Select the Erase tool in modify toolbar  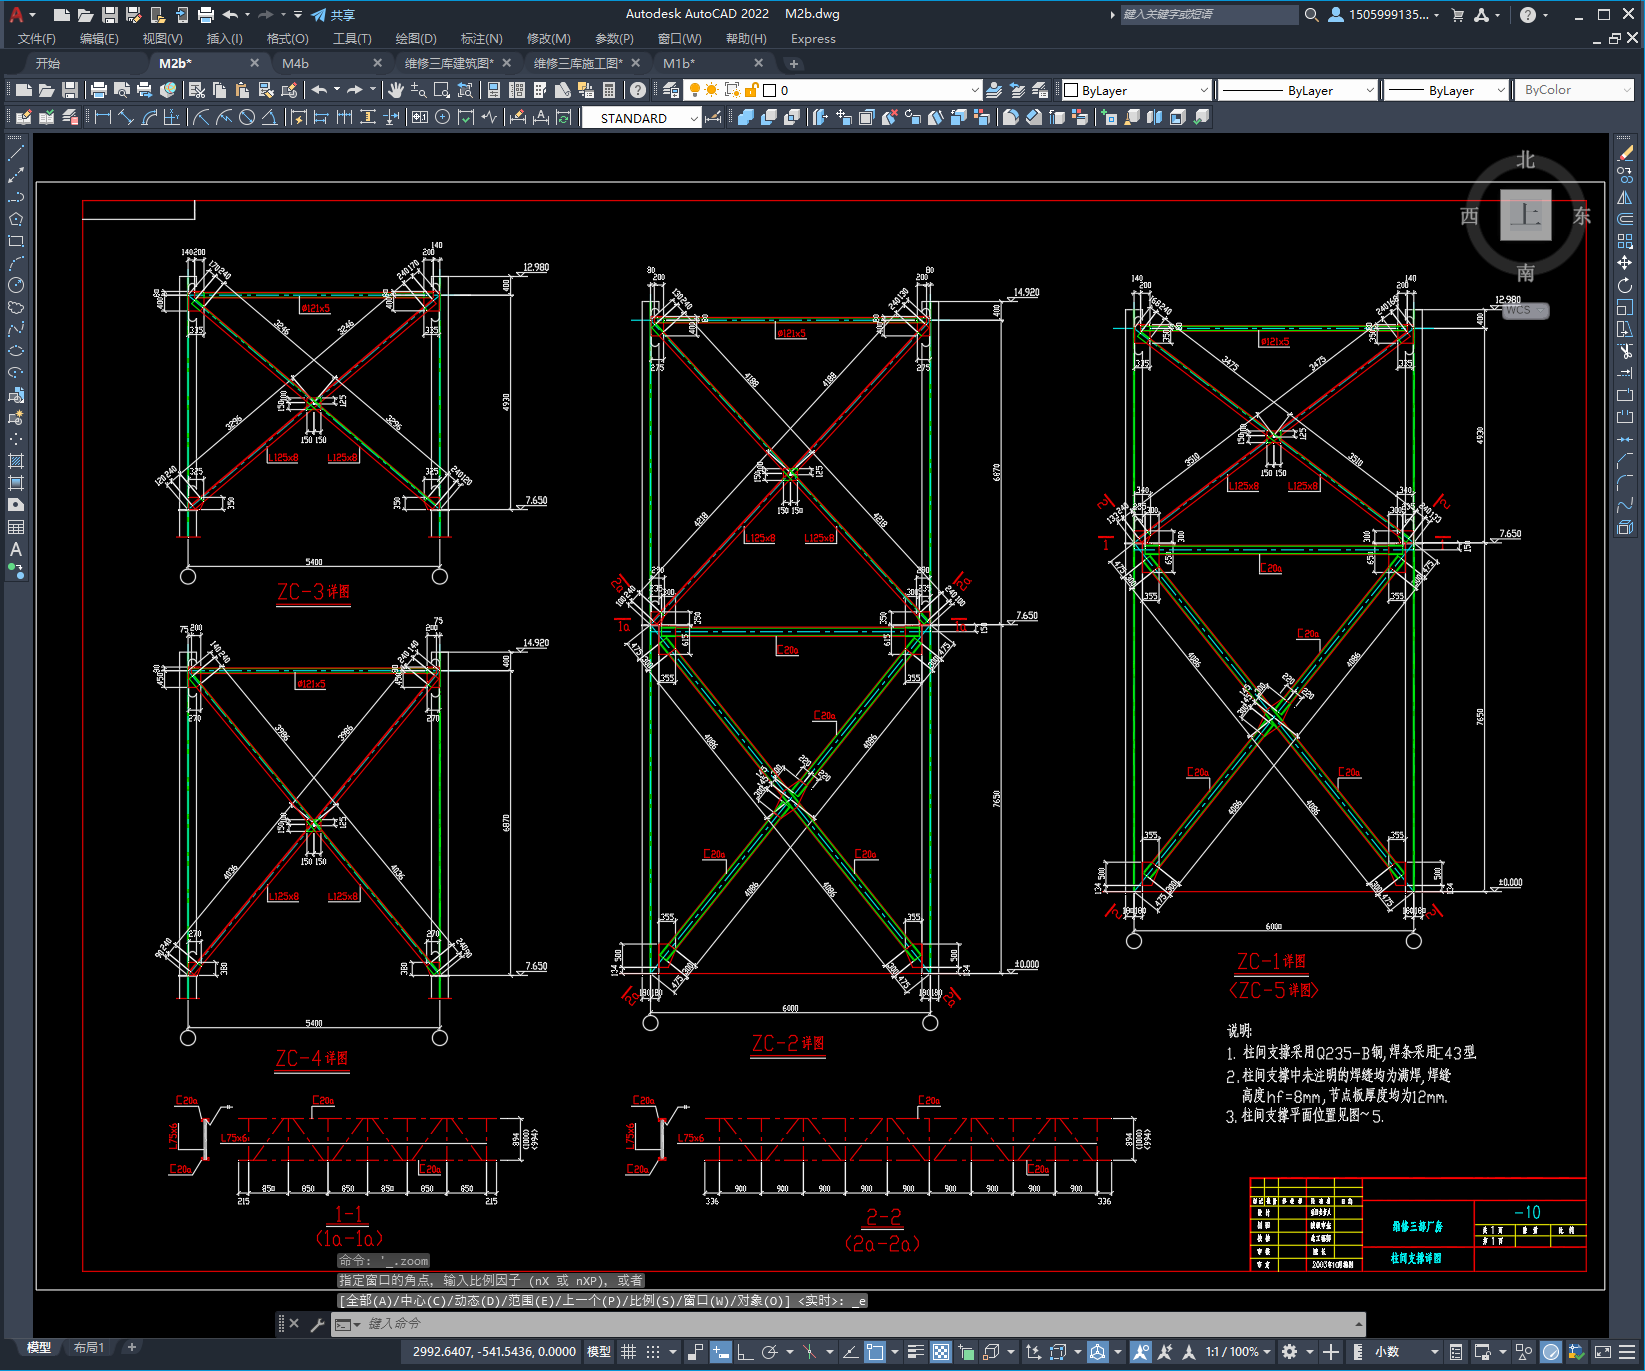tap(1625, 154)
